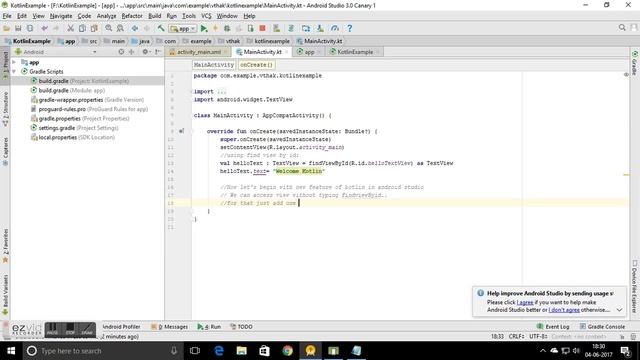
Task: Click the Sync Project with Gradle icon
Action: pos(291,28)
